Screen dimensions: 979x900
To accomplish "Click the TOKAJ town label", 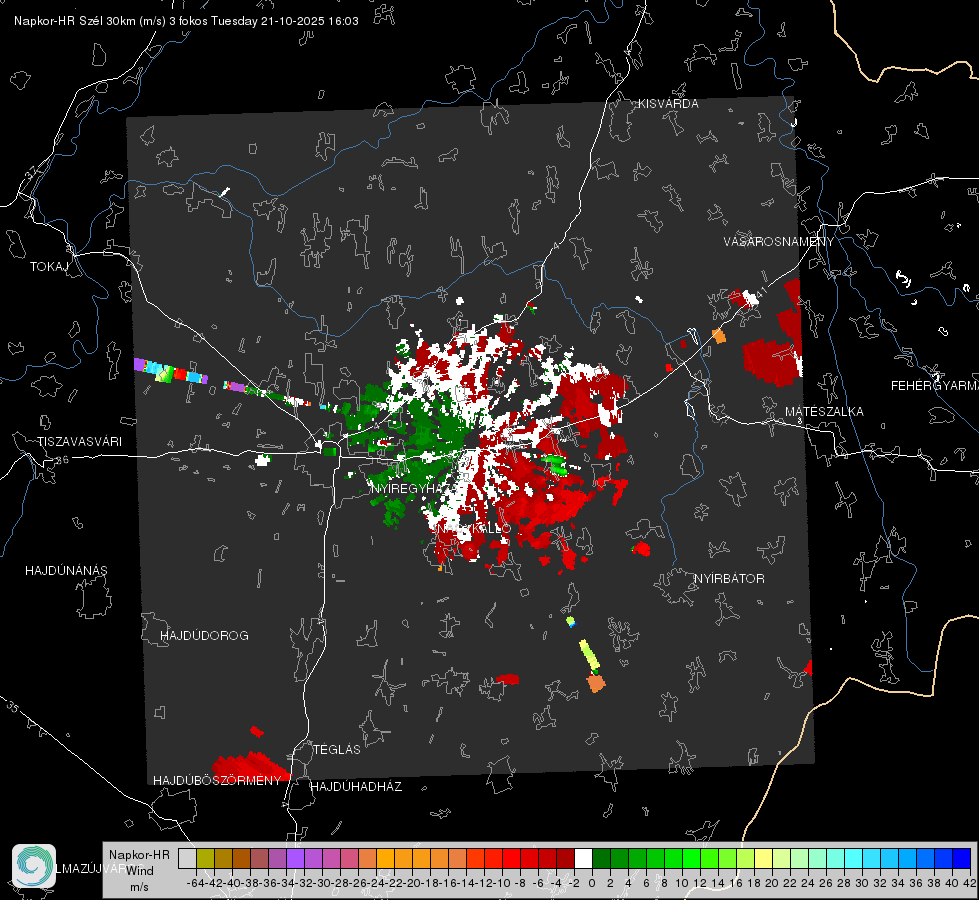I will (49, 267).
